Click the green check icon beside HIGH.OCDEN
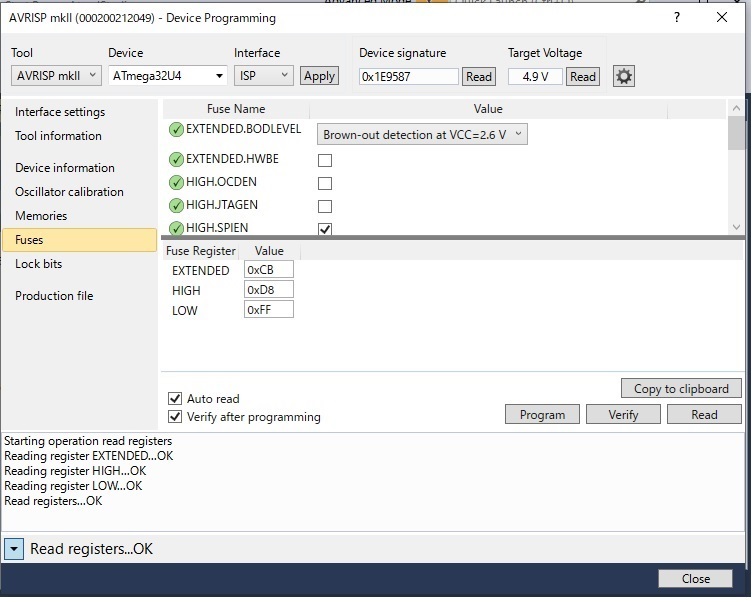 (x=176, y=182)
